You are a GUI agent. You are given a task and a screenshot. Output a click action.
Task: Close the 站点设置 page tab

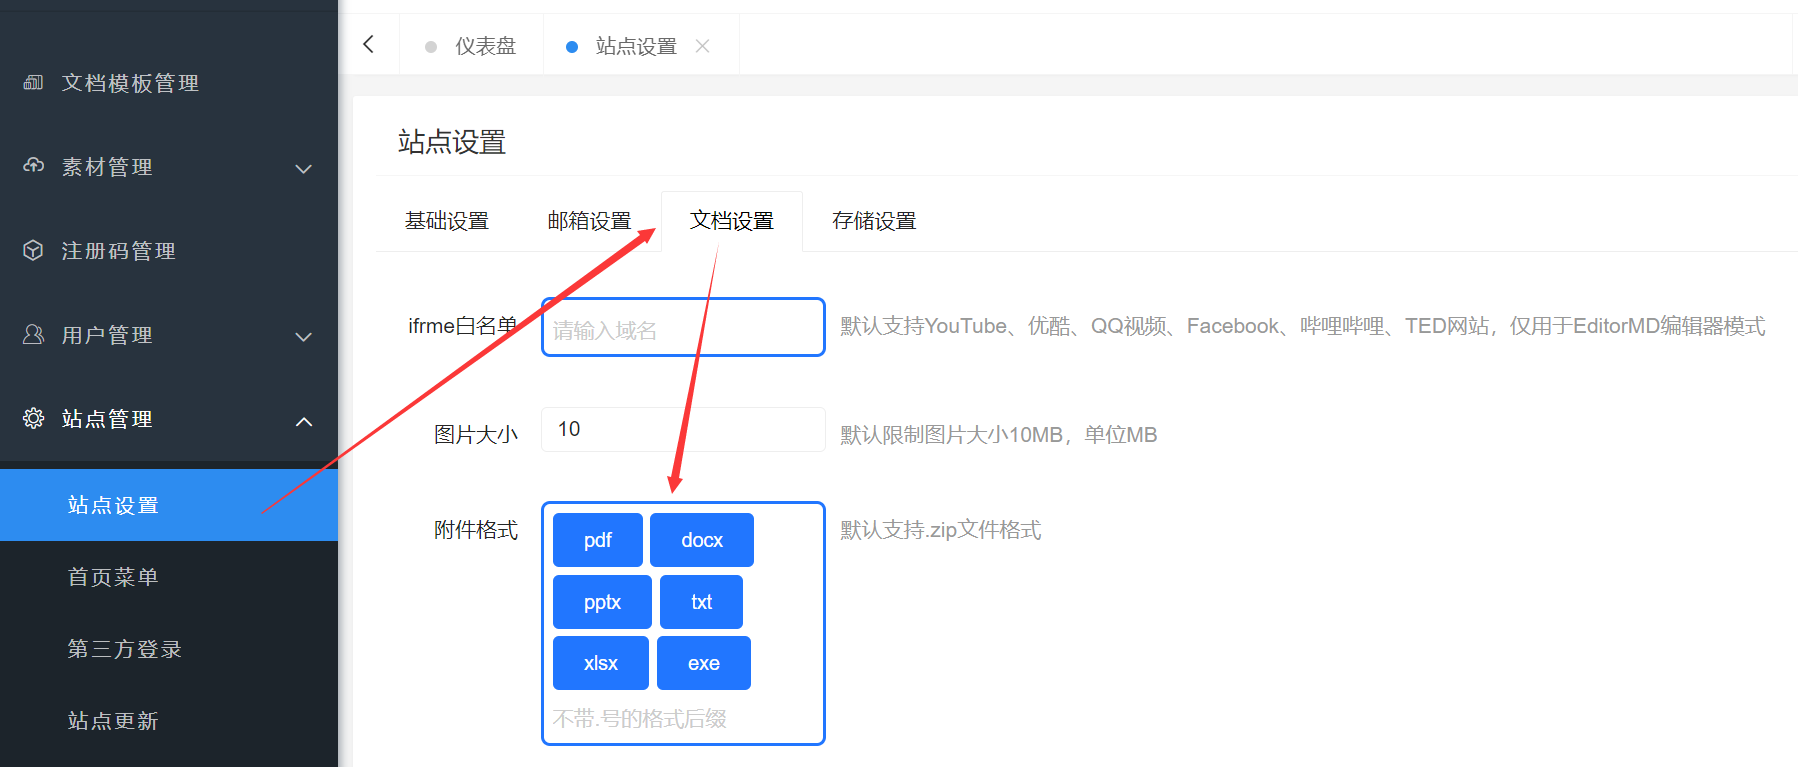click(703, 46)
